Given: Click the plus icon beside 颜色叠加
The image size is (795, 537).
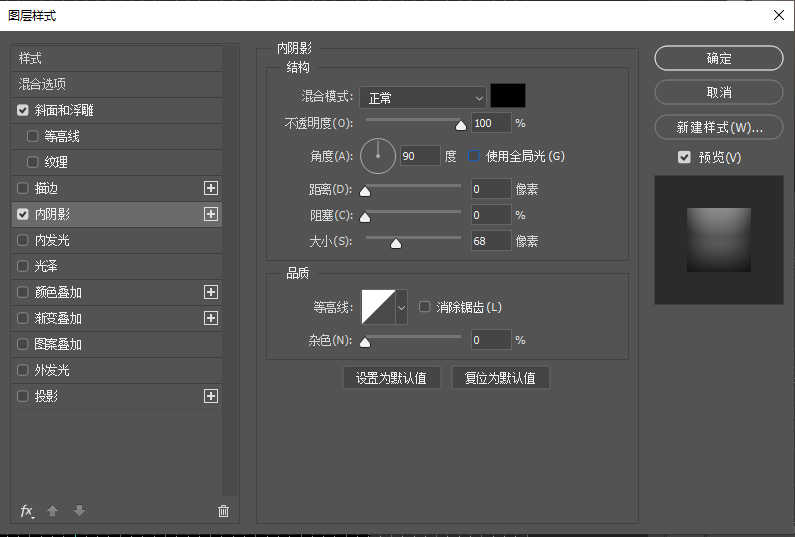Looking at the screenshot, I should (x=211, y=292).
